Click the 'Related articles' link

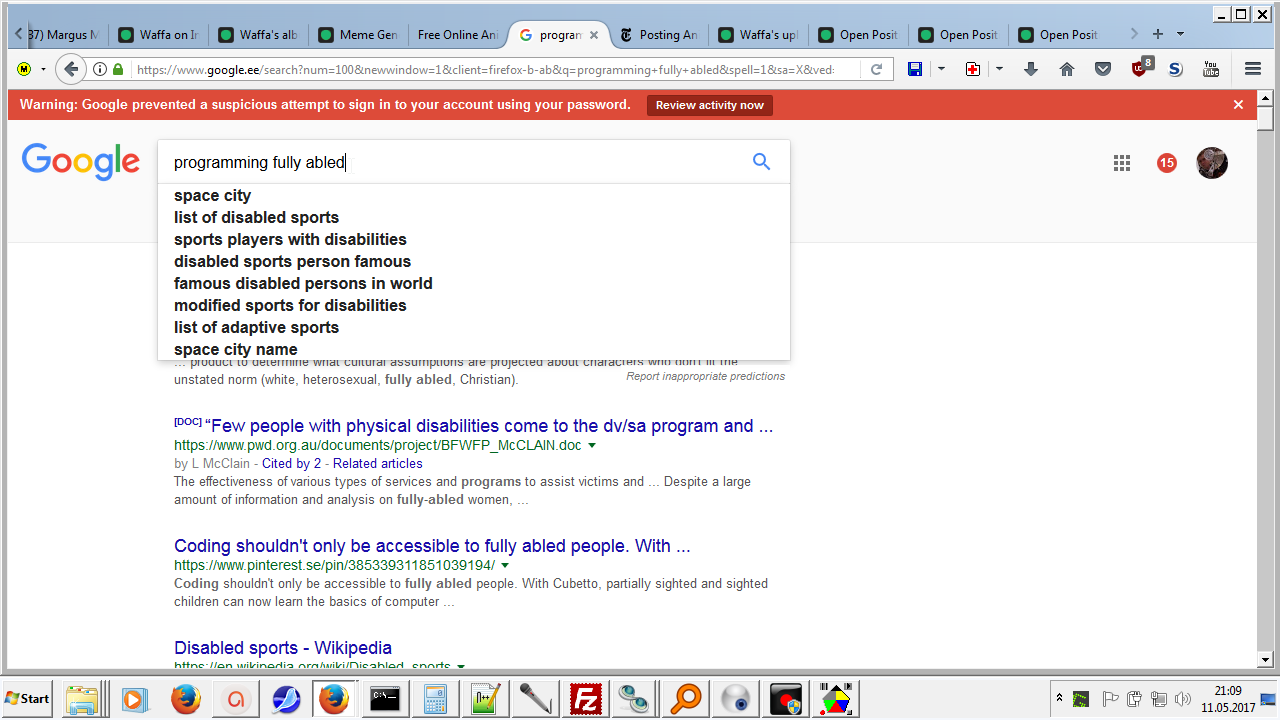(378, 463)
